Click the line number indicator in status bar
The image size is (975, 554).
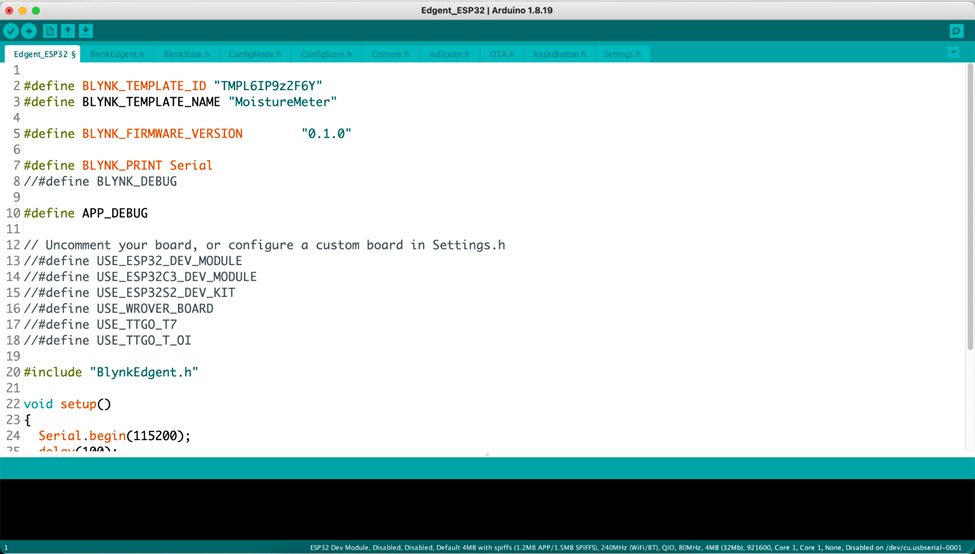[x=6, y=548]
